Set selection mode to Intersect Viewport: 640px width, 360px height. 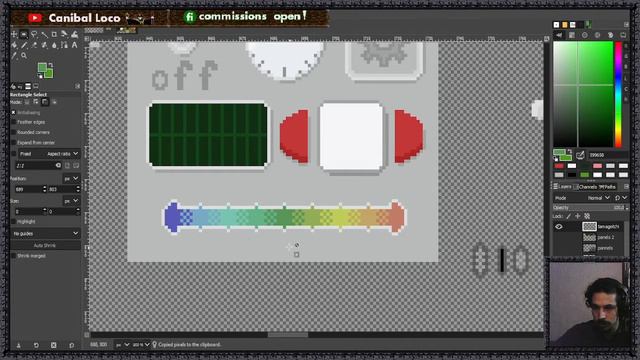point(54,102)
